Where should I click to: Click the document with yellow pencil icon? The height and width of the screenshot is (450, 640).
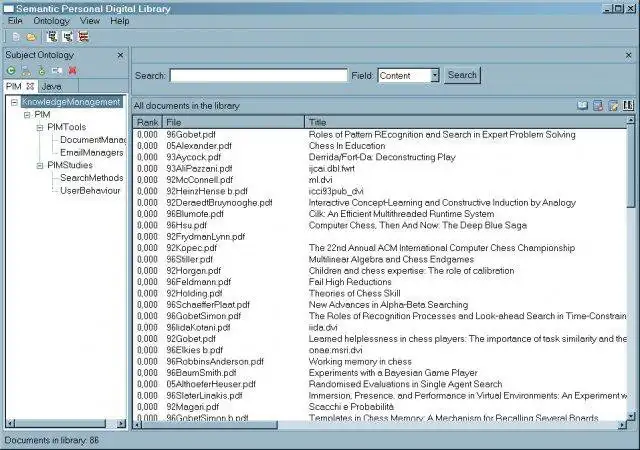click(x=613, y=106)
